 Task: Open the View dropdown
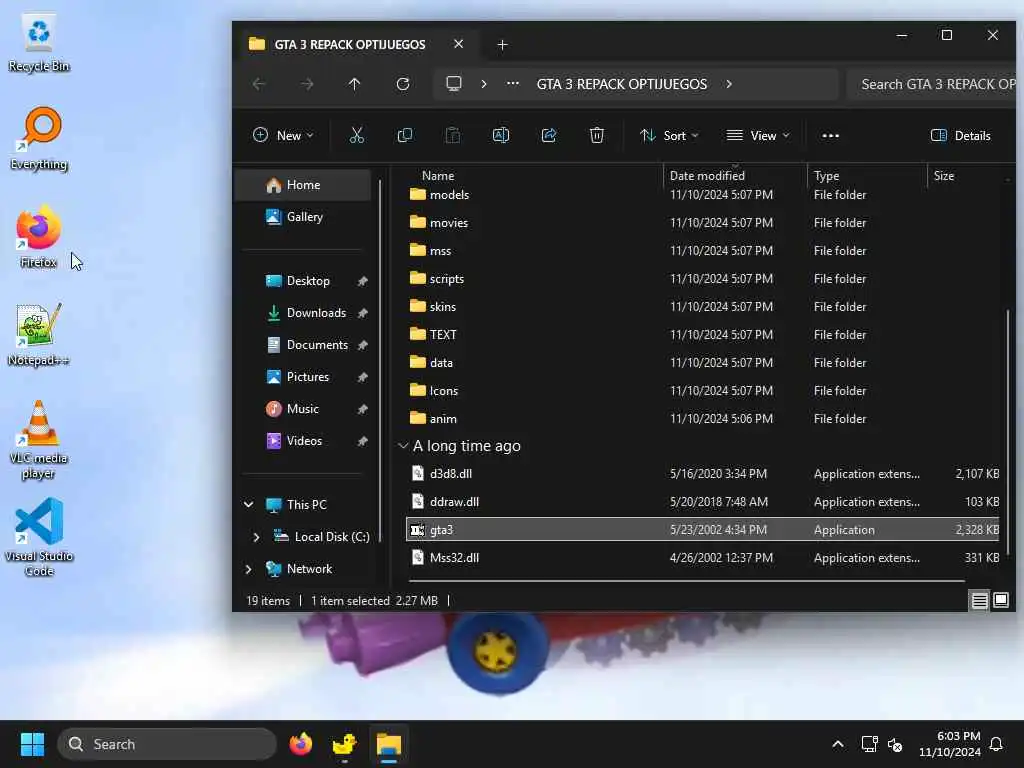758,135
